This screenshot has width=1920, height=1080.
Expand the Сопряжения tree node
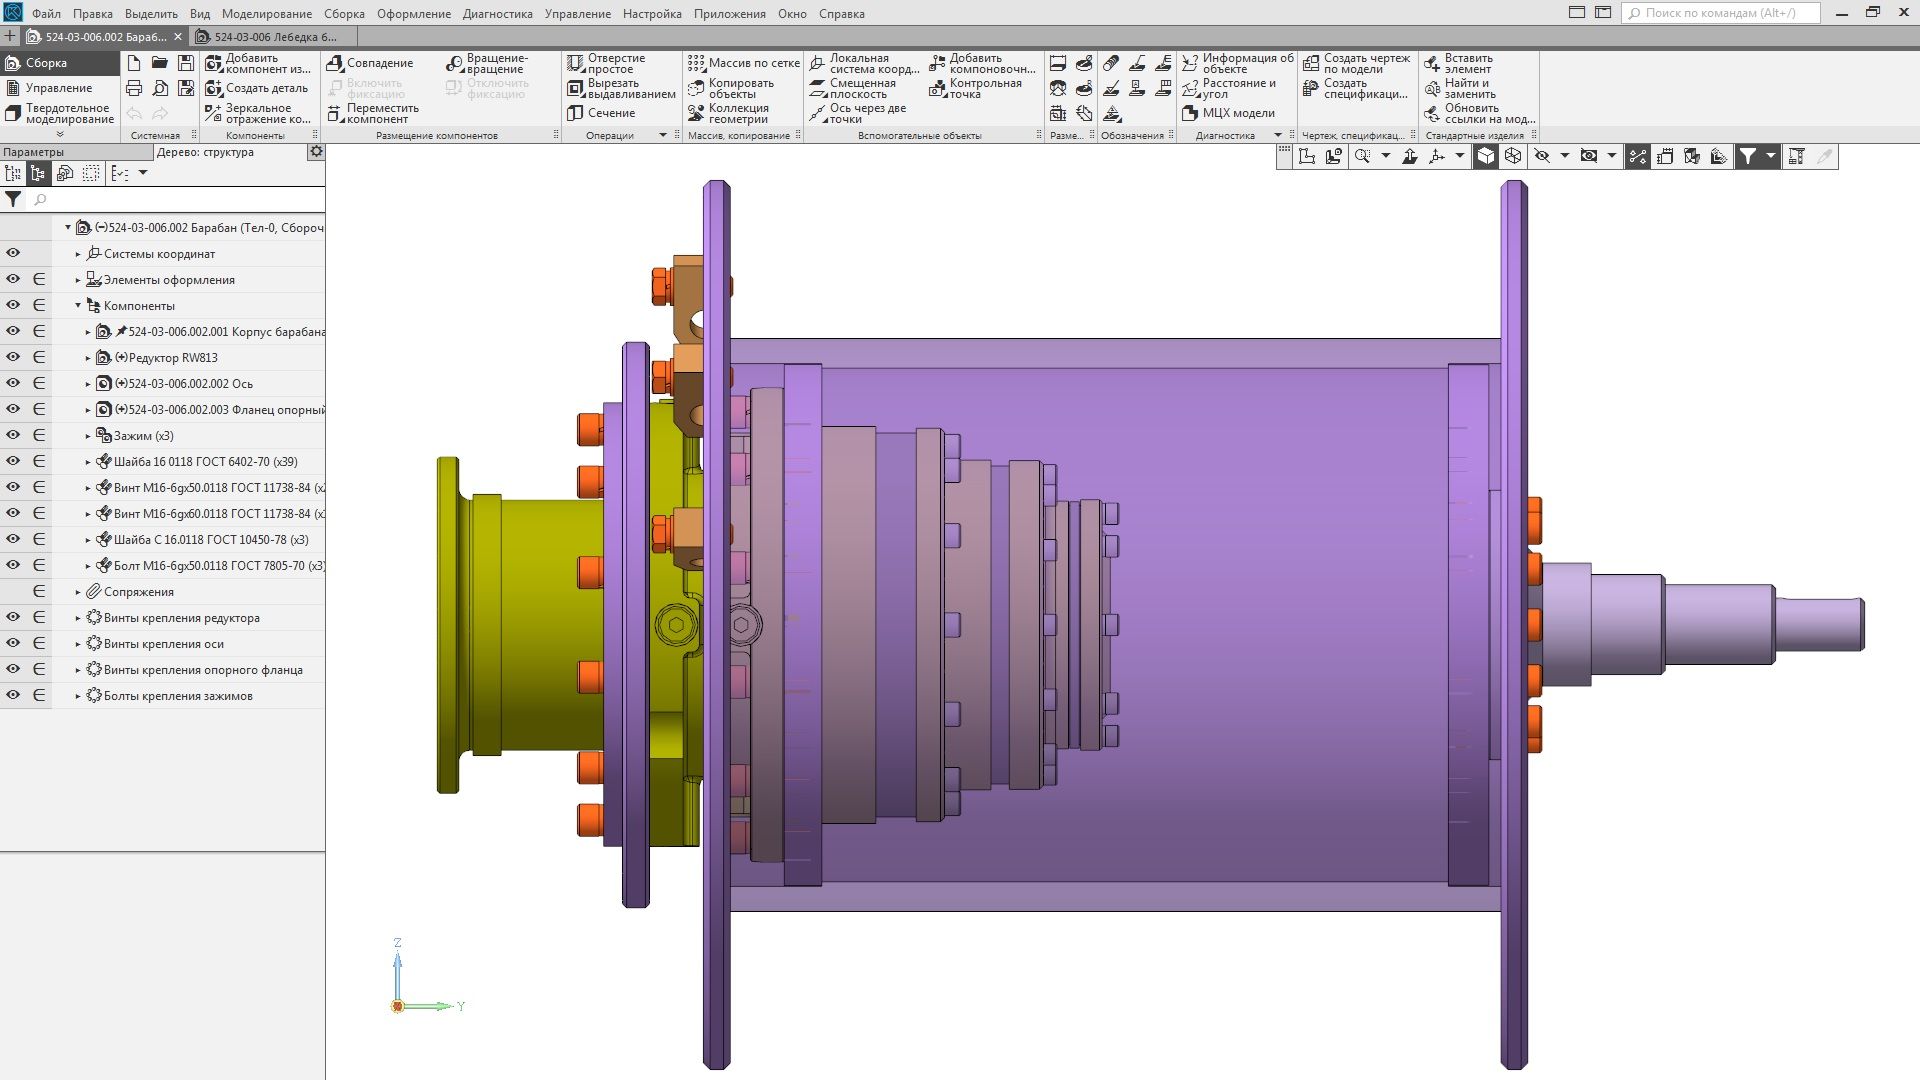[78, 592]
